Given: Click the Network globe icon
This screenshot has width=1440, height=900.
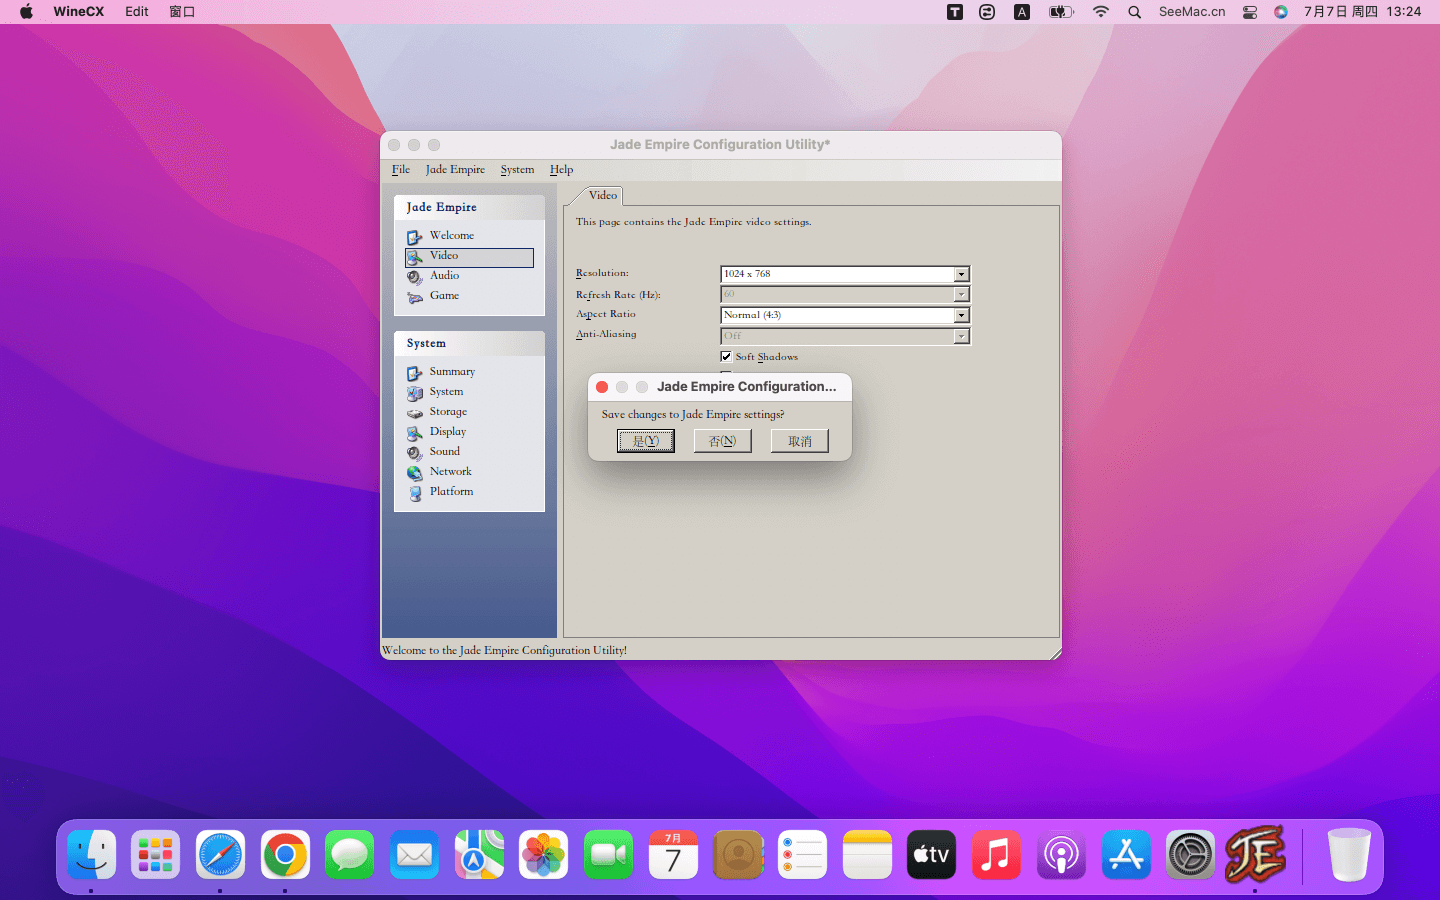Looking at the screenshot, I should 414,473.
